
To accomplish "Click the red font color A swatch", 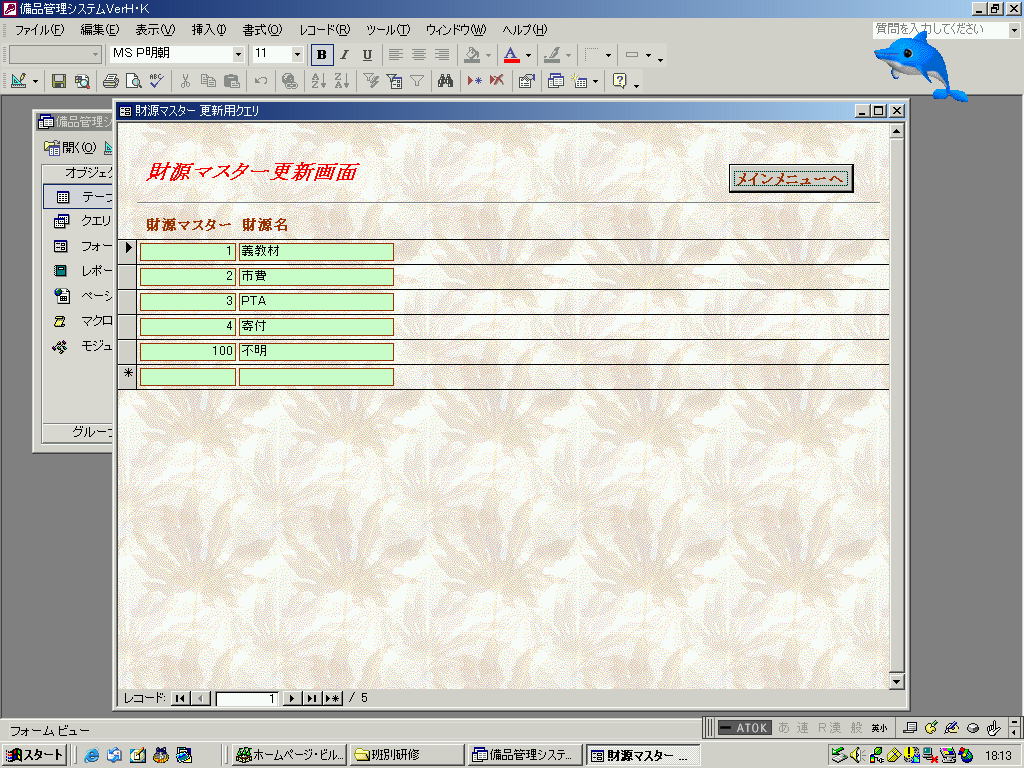I will coord(511,55).
